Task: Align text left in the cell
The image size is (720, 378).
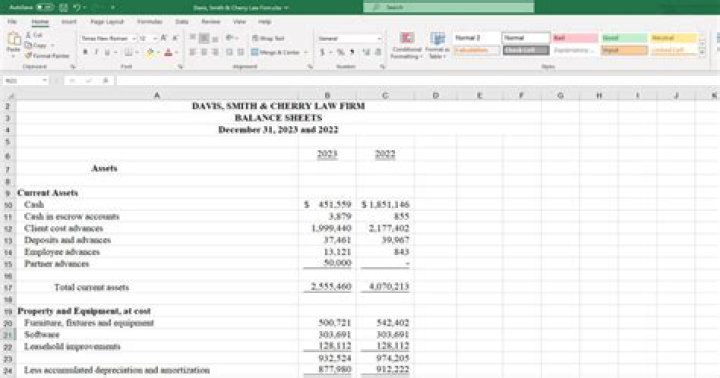Action: (193, 52)
